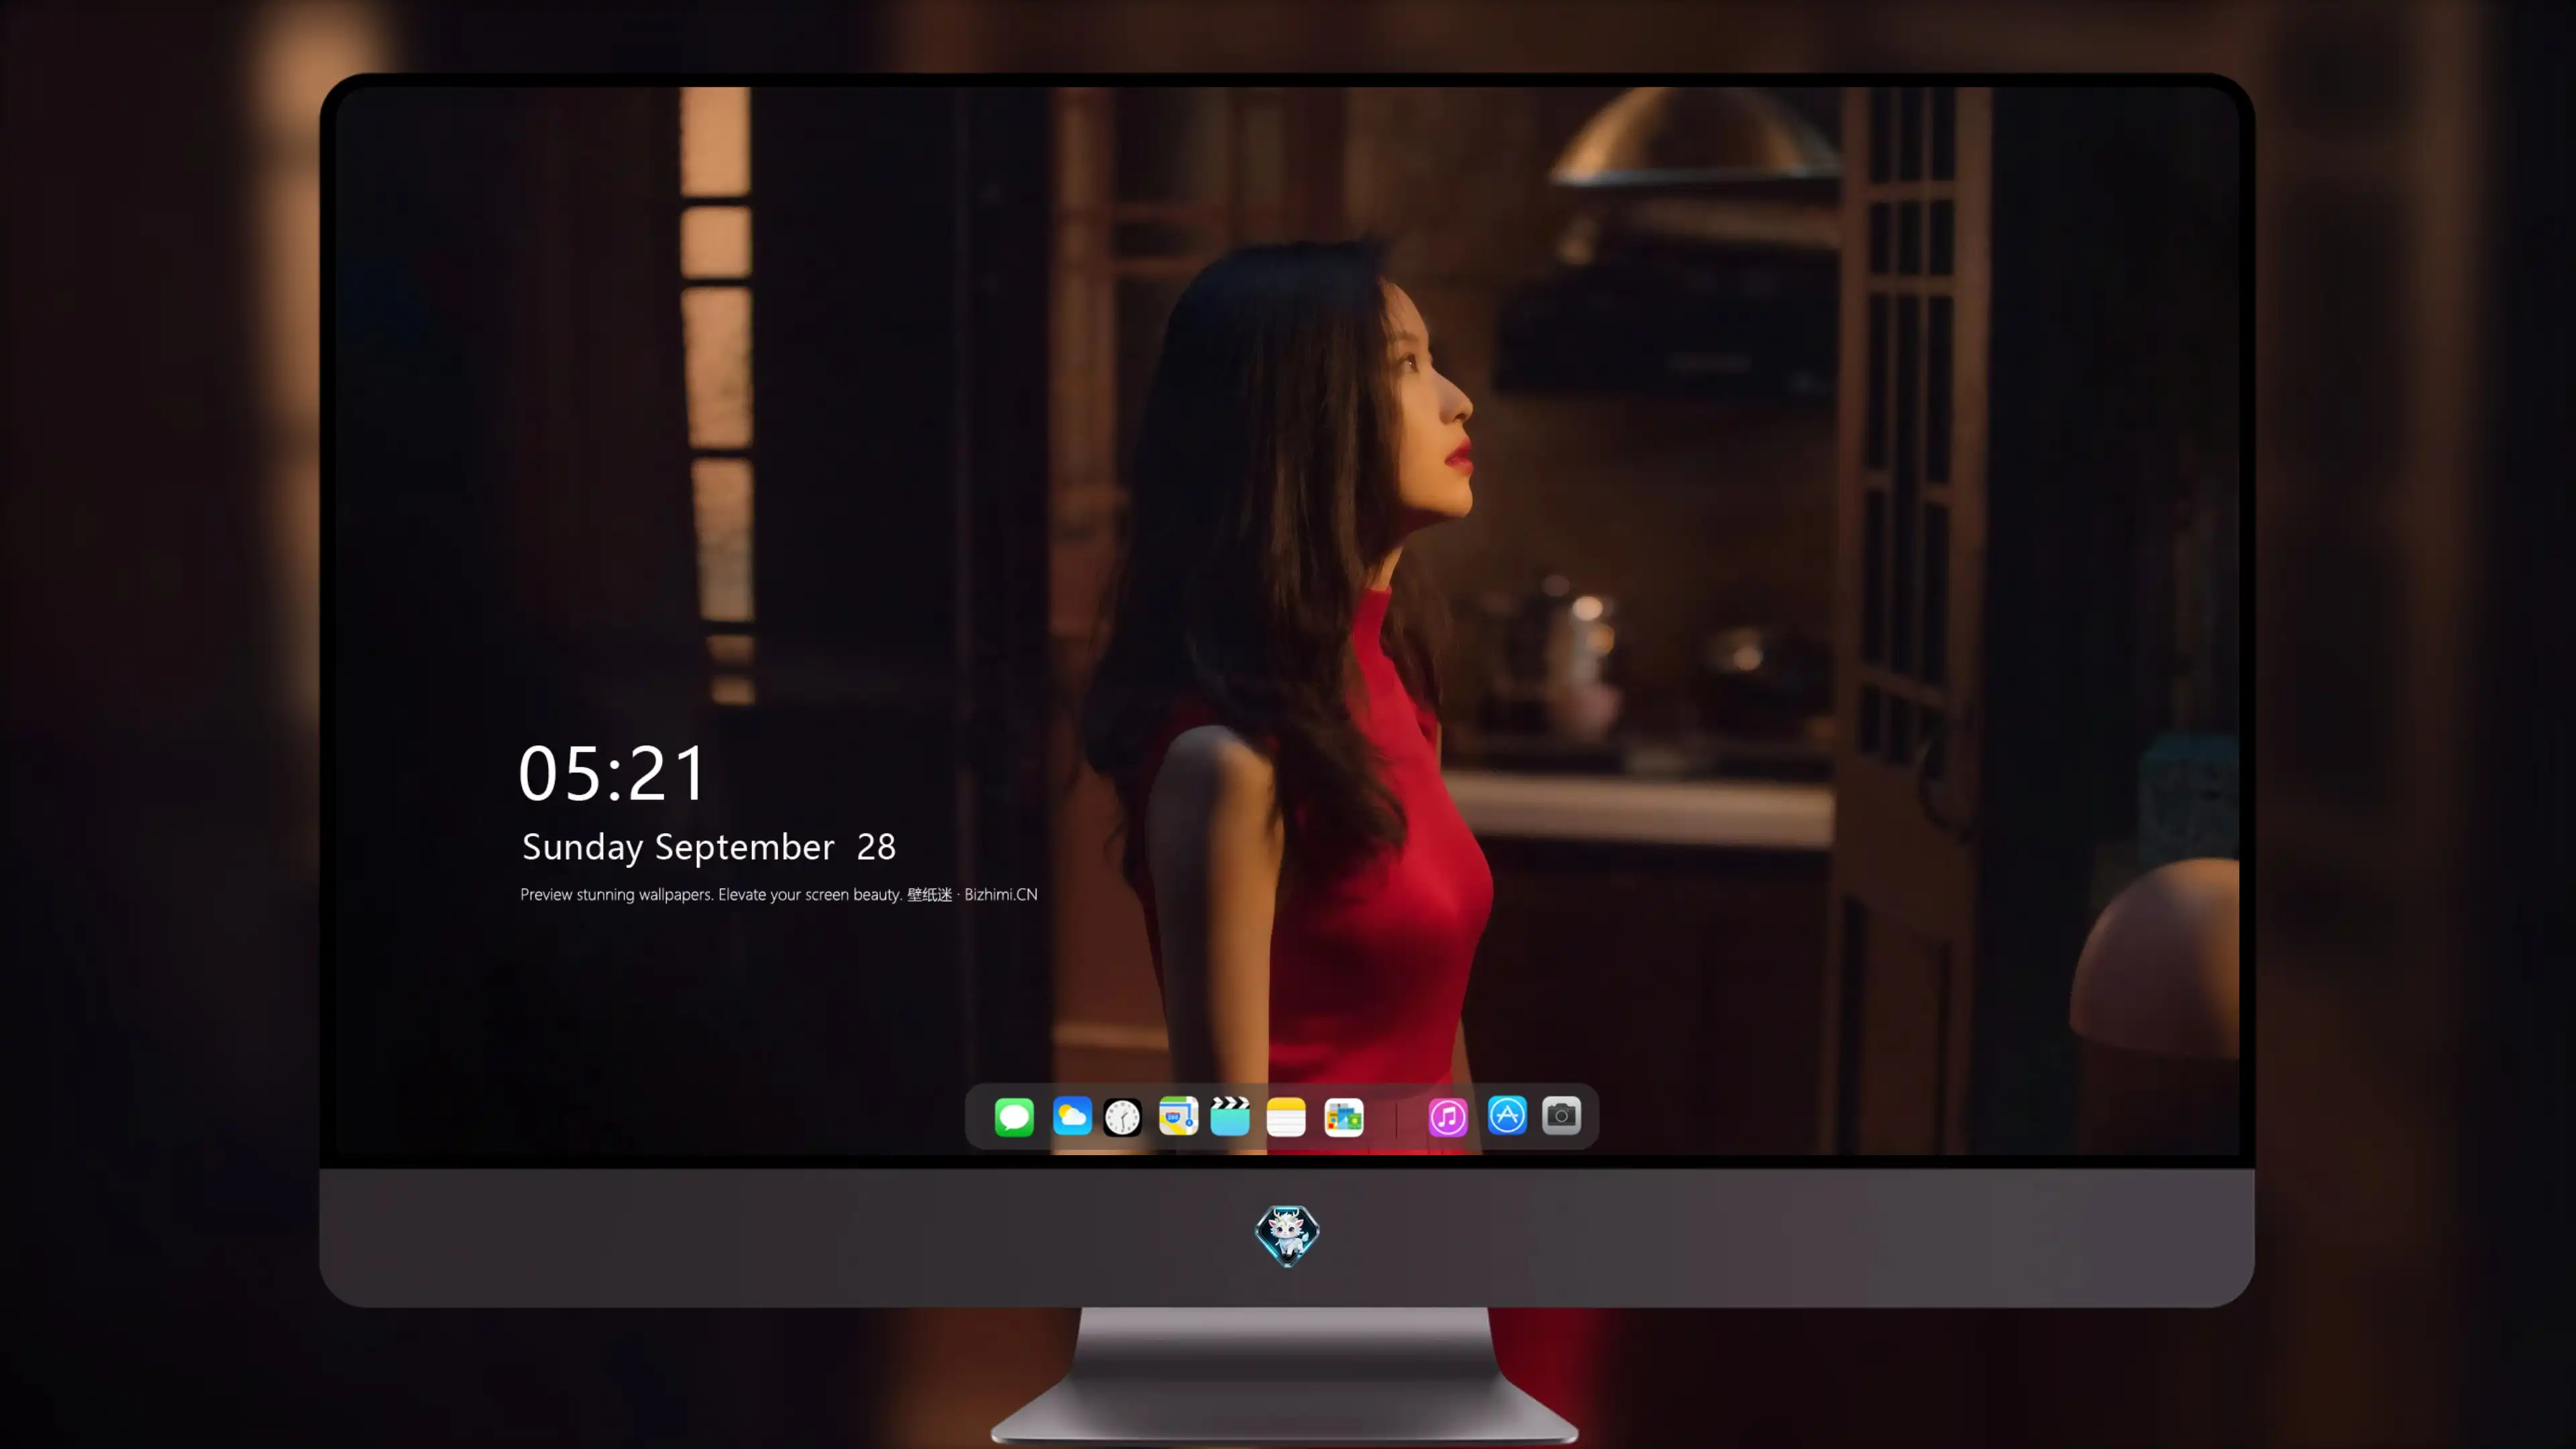
Task: Open the Maps app icon in the dock
Action: 1178,1116
